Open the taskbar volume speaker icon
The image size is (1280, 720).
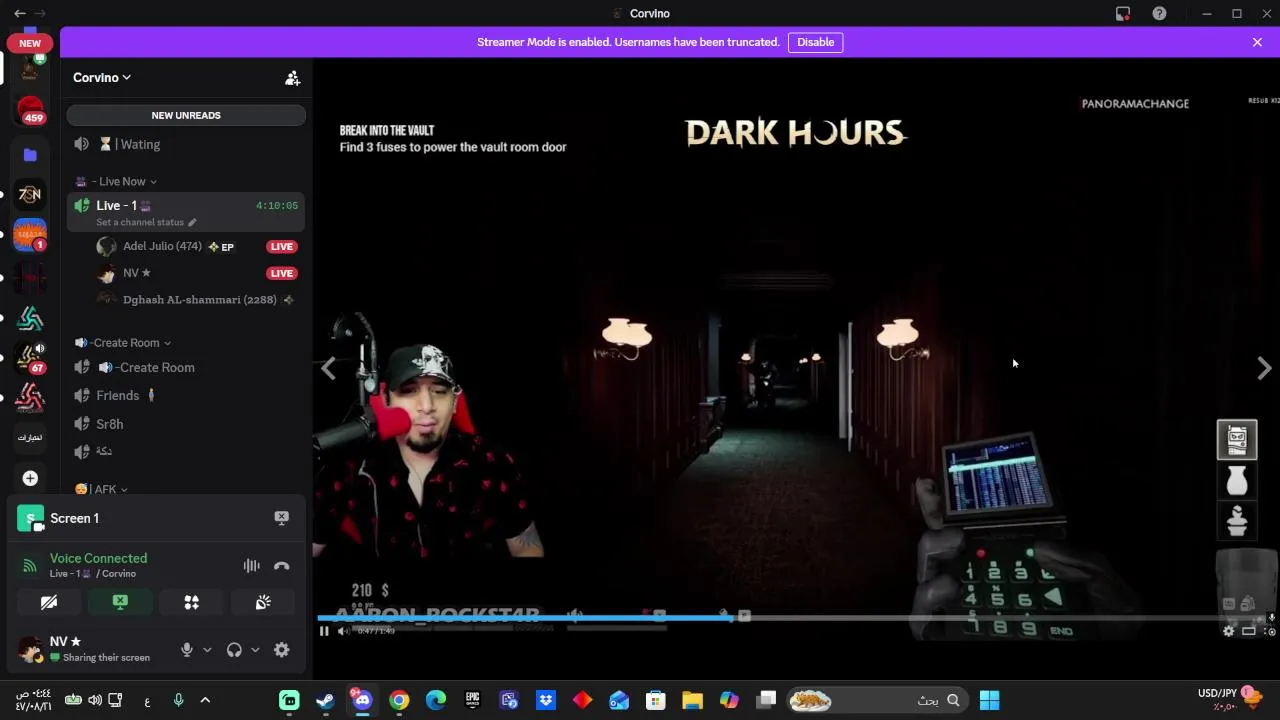[x=94, y=700]
